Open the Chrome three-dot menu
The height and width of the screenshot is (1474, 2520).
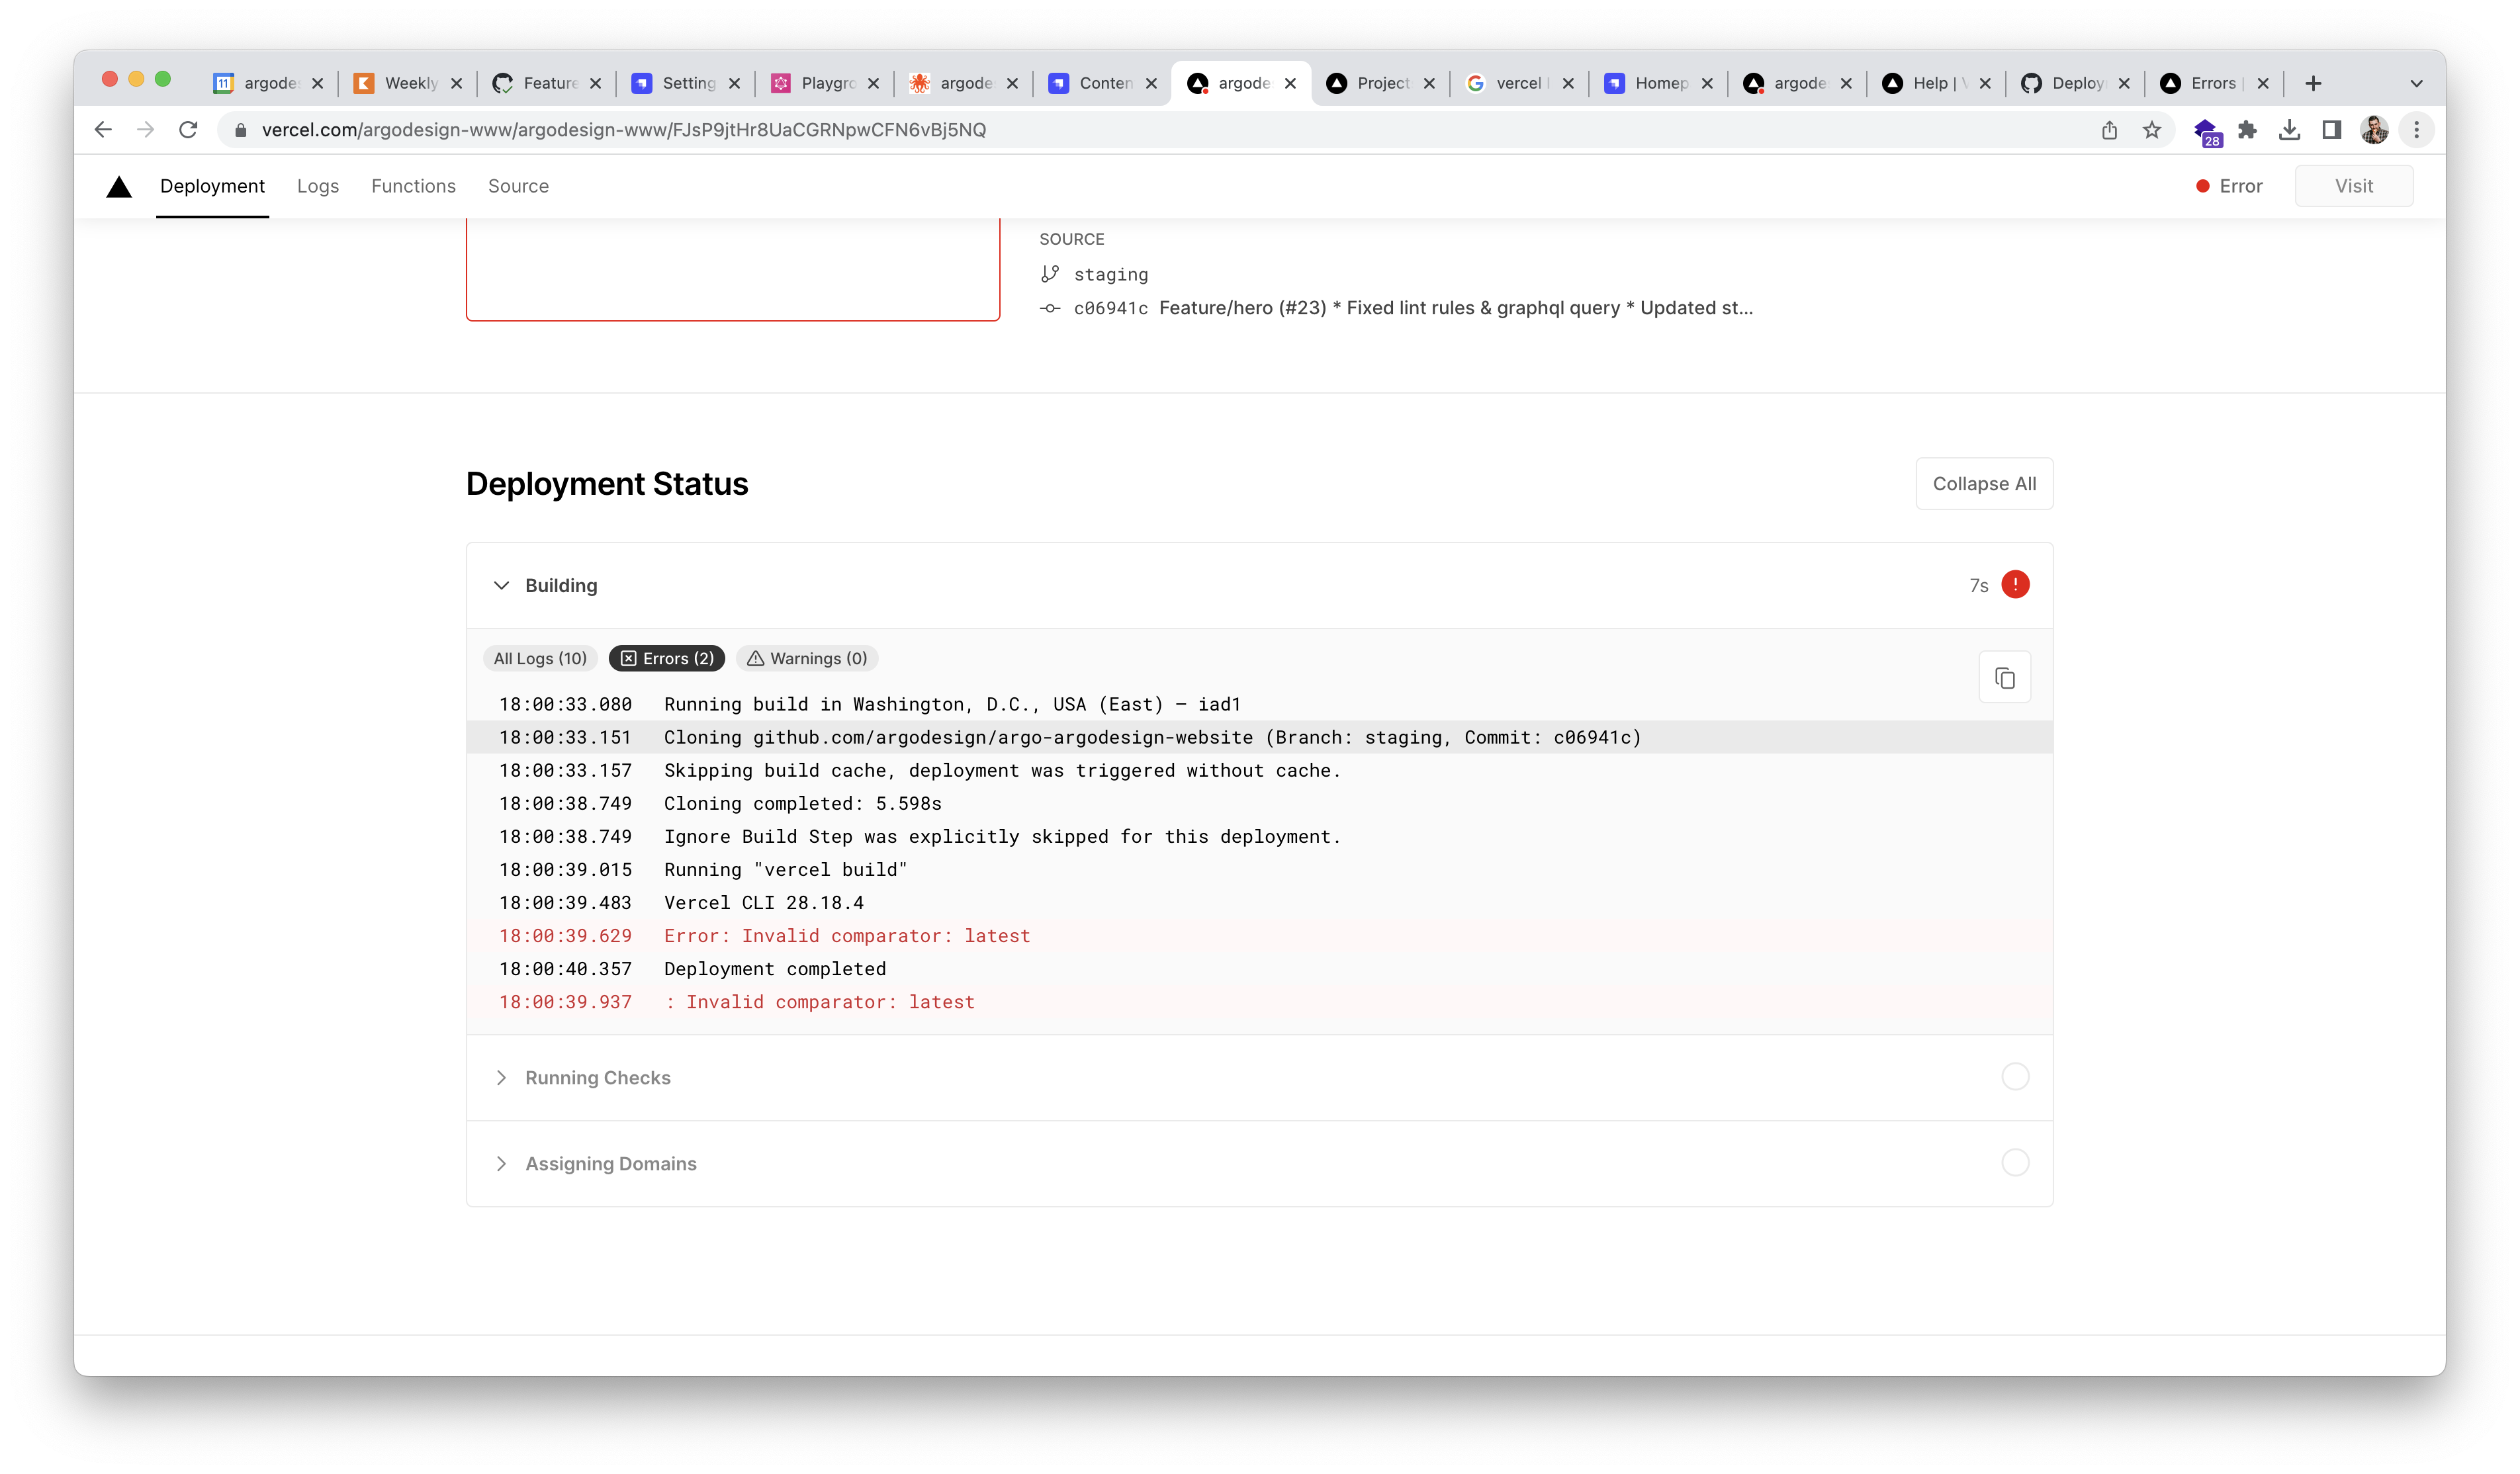[2416, 130]
